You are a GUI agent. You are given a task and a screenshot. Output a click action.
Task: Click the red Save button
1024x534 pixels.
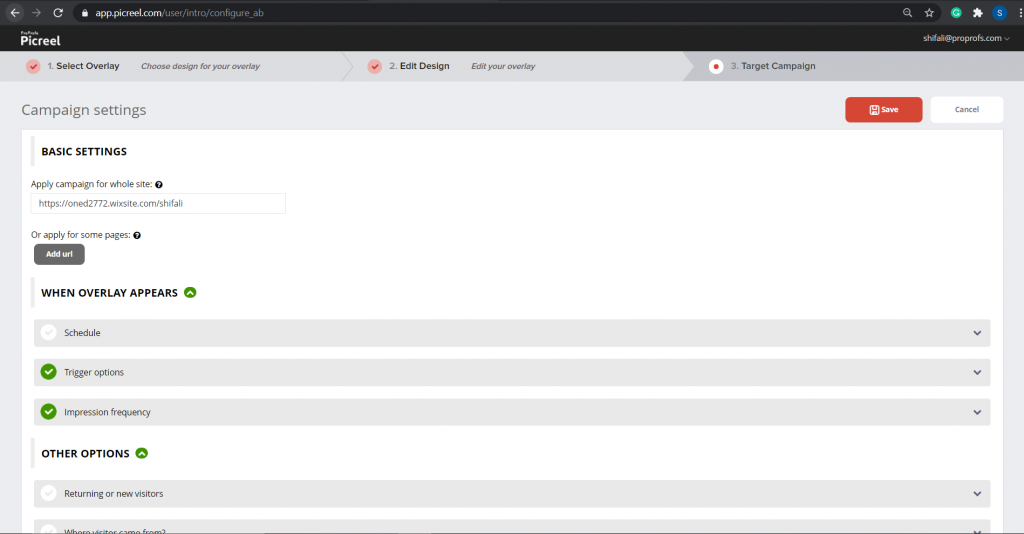[x=884, y=110]
